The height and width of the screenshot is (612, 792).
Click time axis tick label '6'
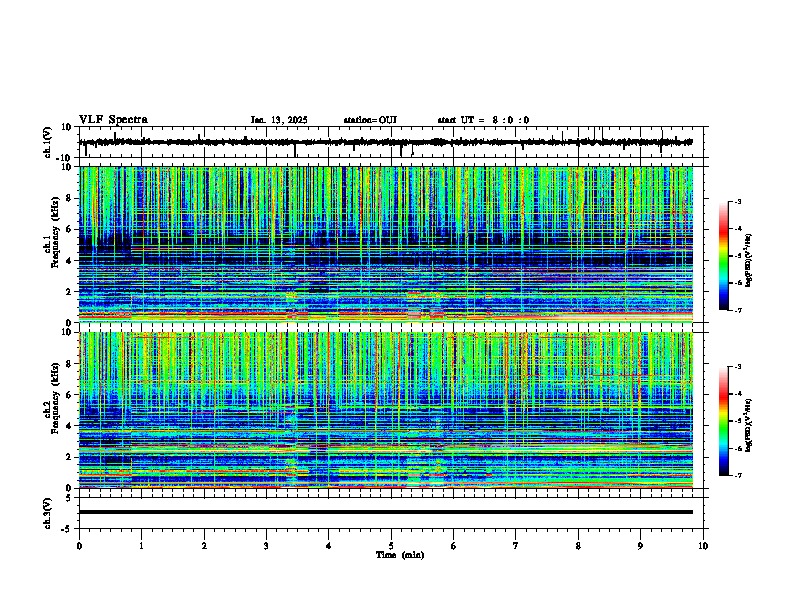(454, 546)
